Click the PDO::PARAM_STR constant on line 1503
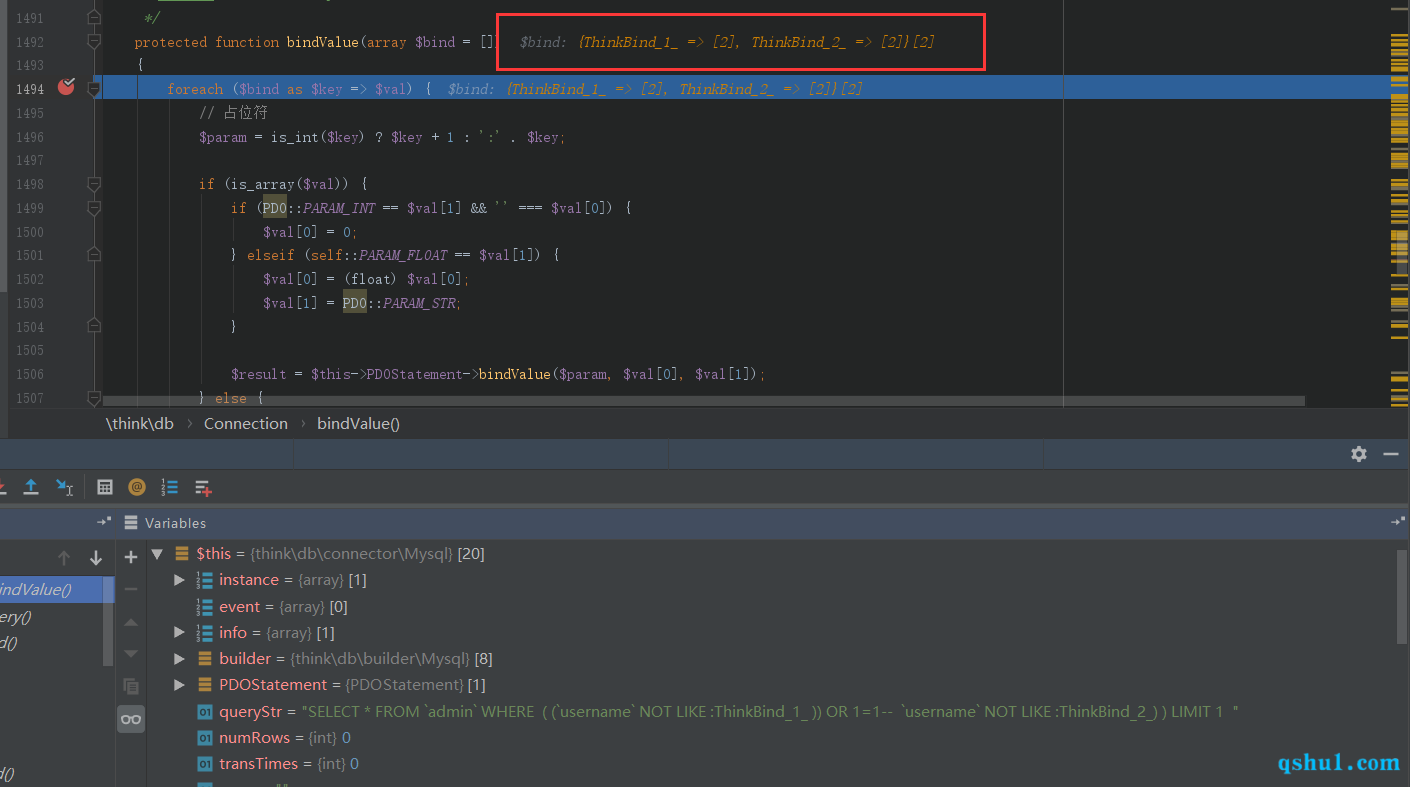The width and height of the screenshot is (1410, 787). (401, 303)
